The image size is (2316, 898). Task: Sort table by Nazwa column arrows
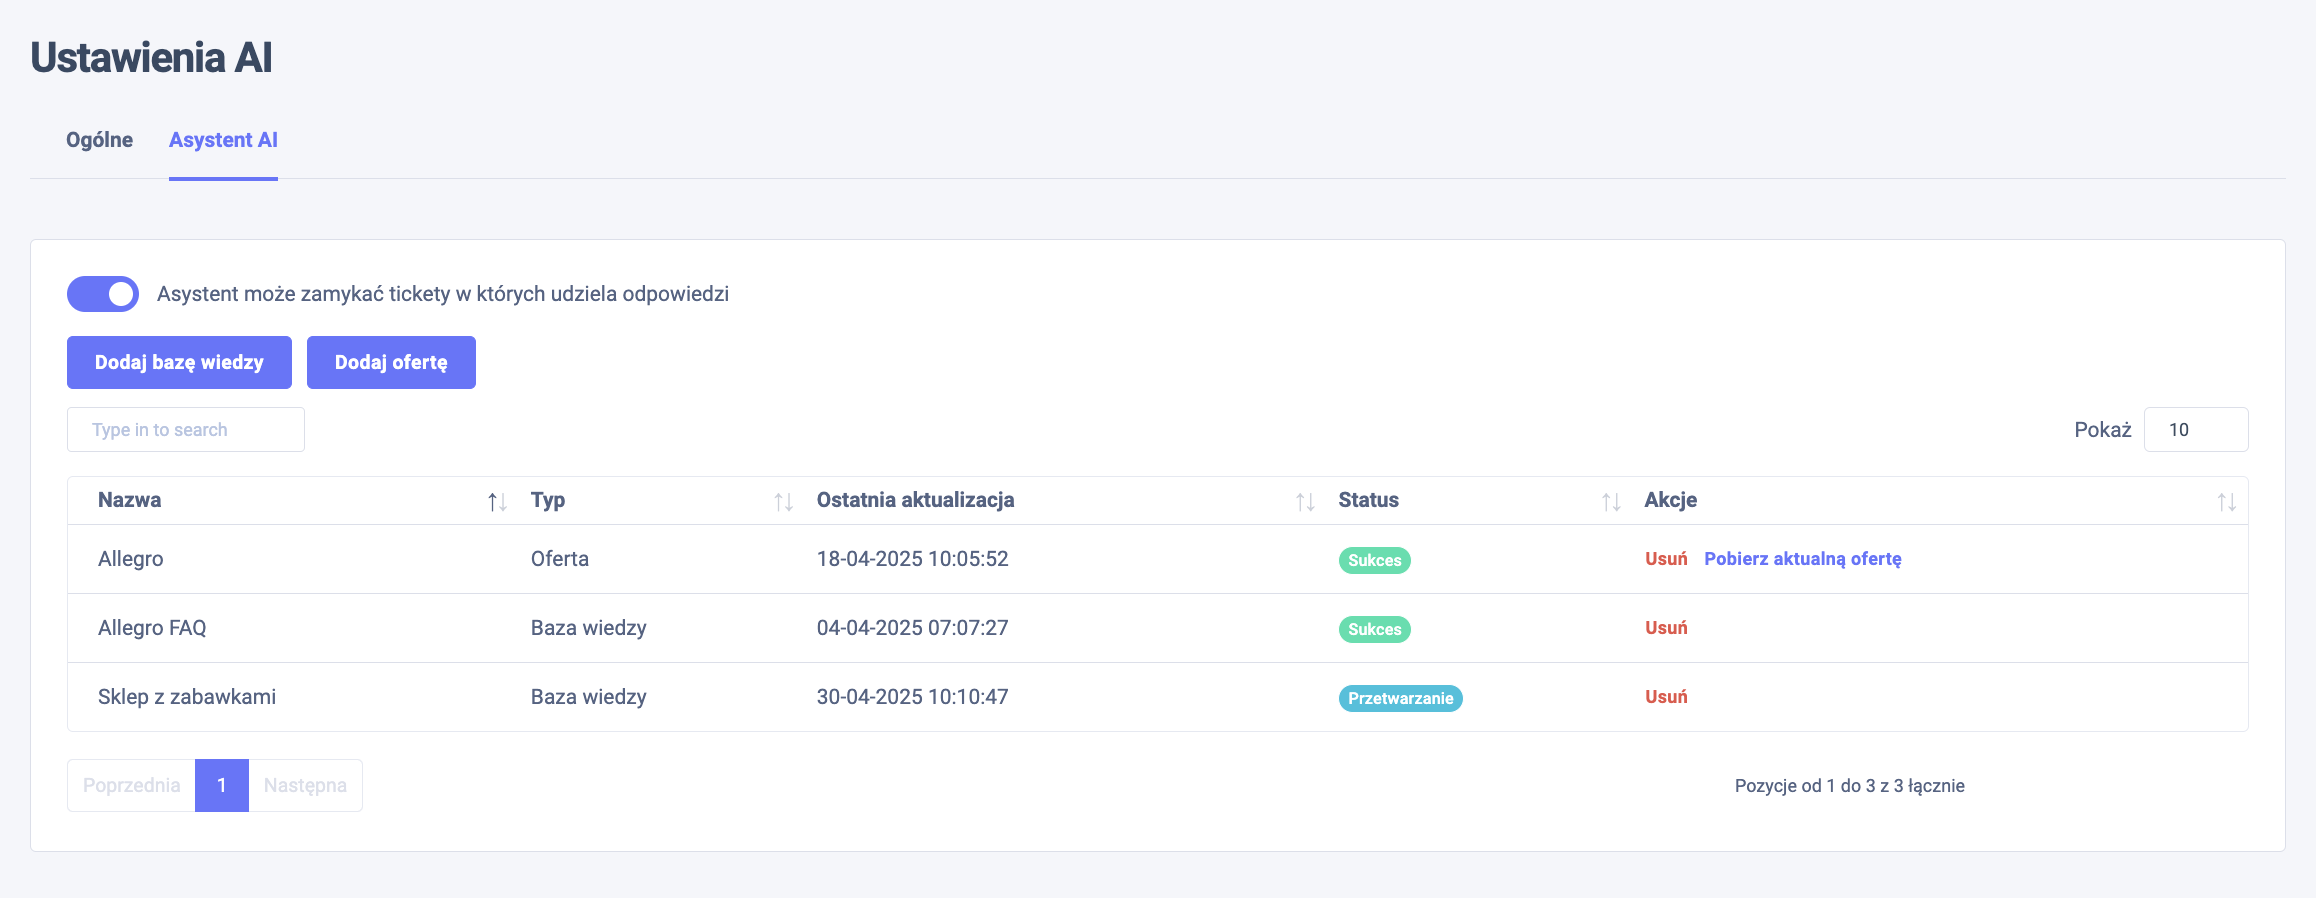point(497,502)
